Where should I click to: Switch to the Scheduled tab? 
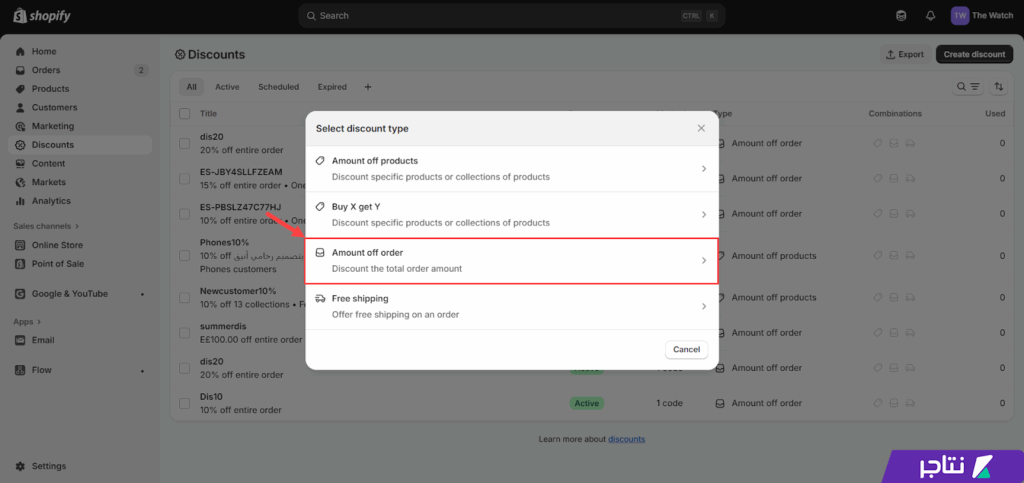coord(278,87)
